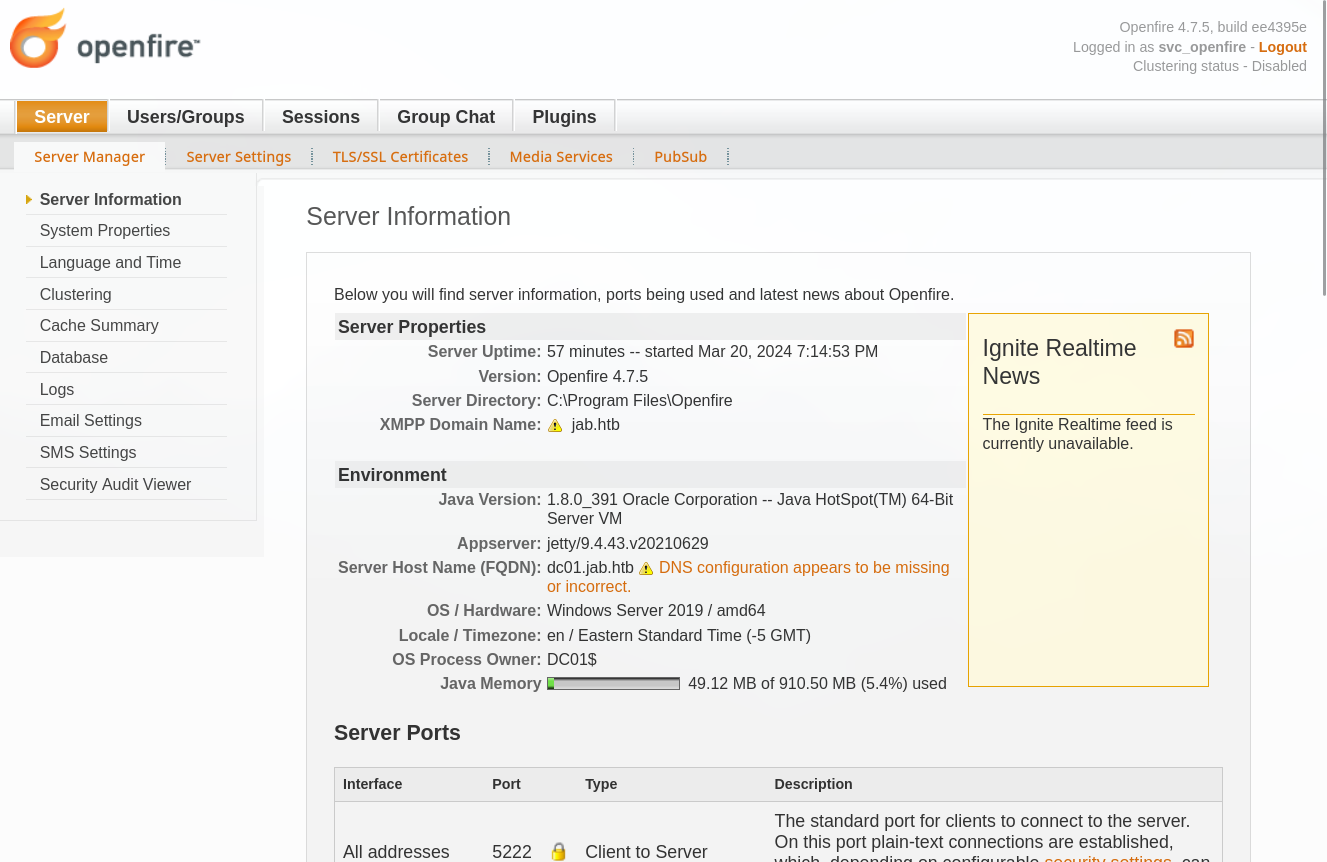Open Language and Time settings
The width and height of the screenshot is (1327, 862).
tap(110, 263)
